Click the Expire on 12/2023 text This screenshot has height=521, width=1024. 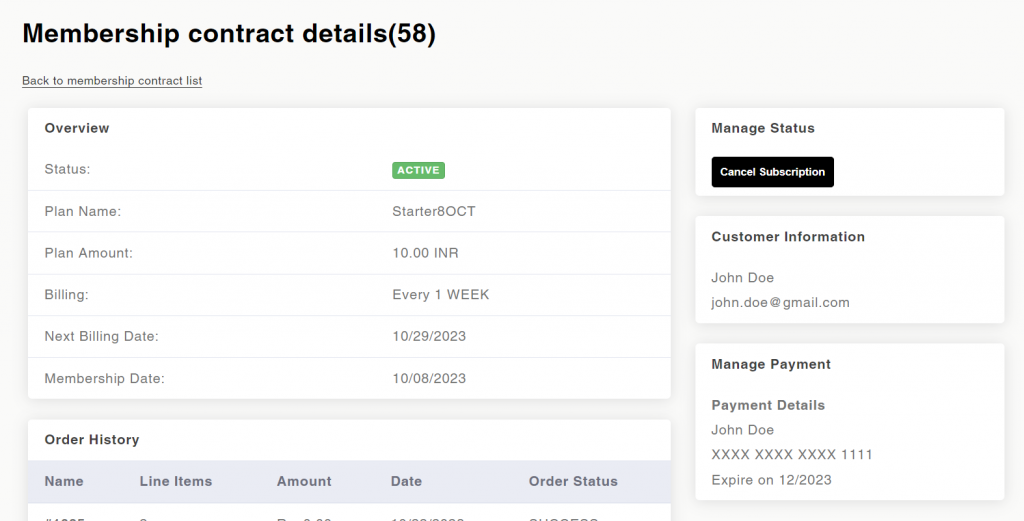(x=771, y=481)
